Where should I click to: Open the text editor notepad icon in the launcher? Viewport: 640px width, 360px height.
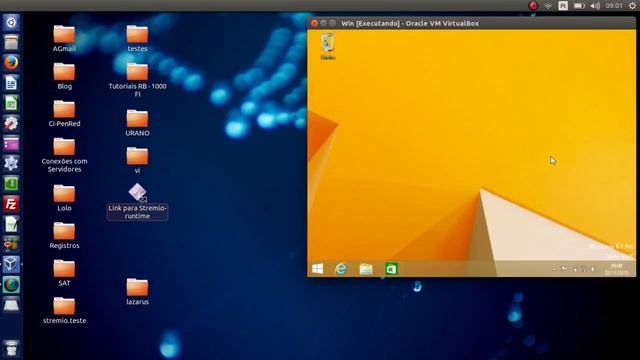(11, 224)
